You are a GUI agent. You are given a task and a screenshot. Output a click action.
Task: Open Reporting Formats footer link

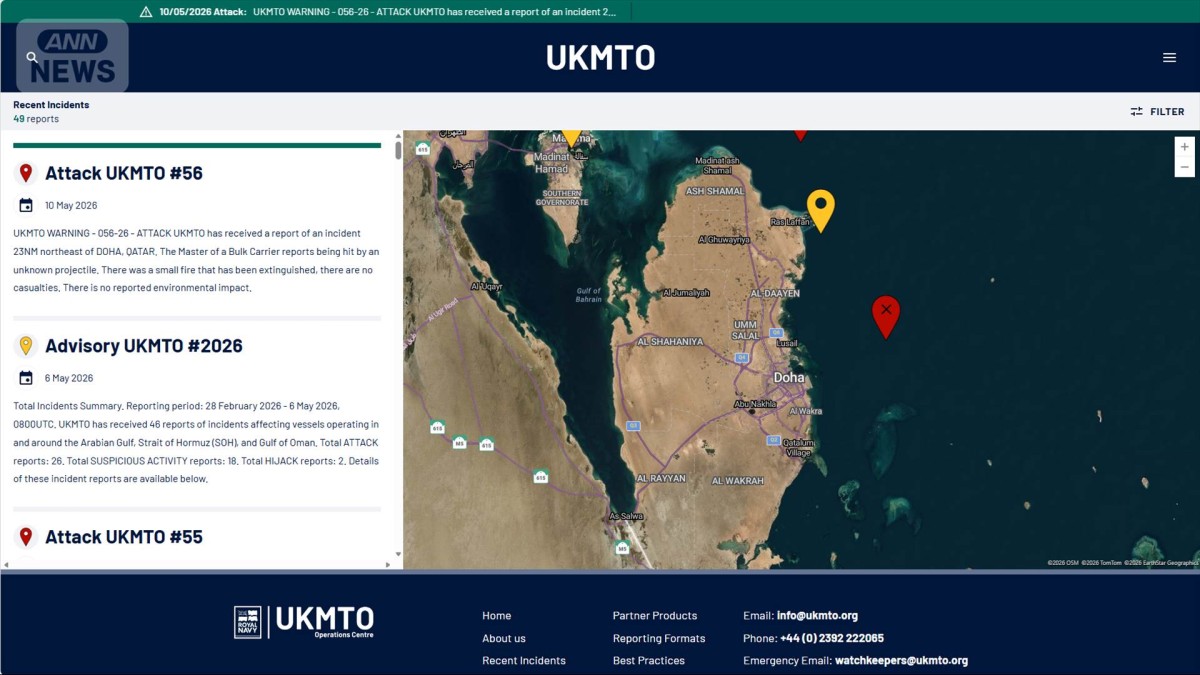(659, 639)
